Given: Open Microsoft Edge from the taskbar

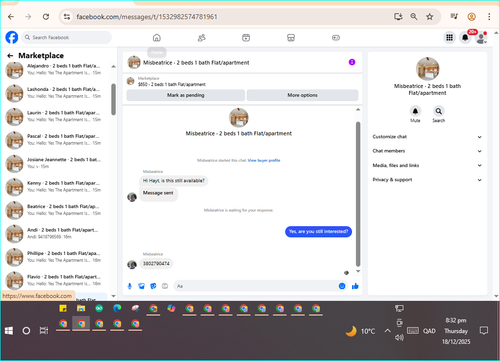Looking at the screenshot, I should pos(117,309).
